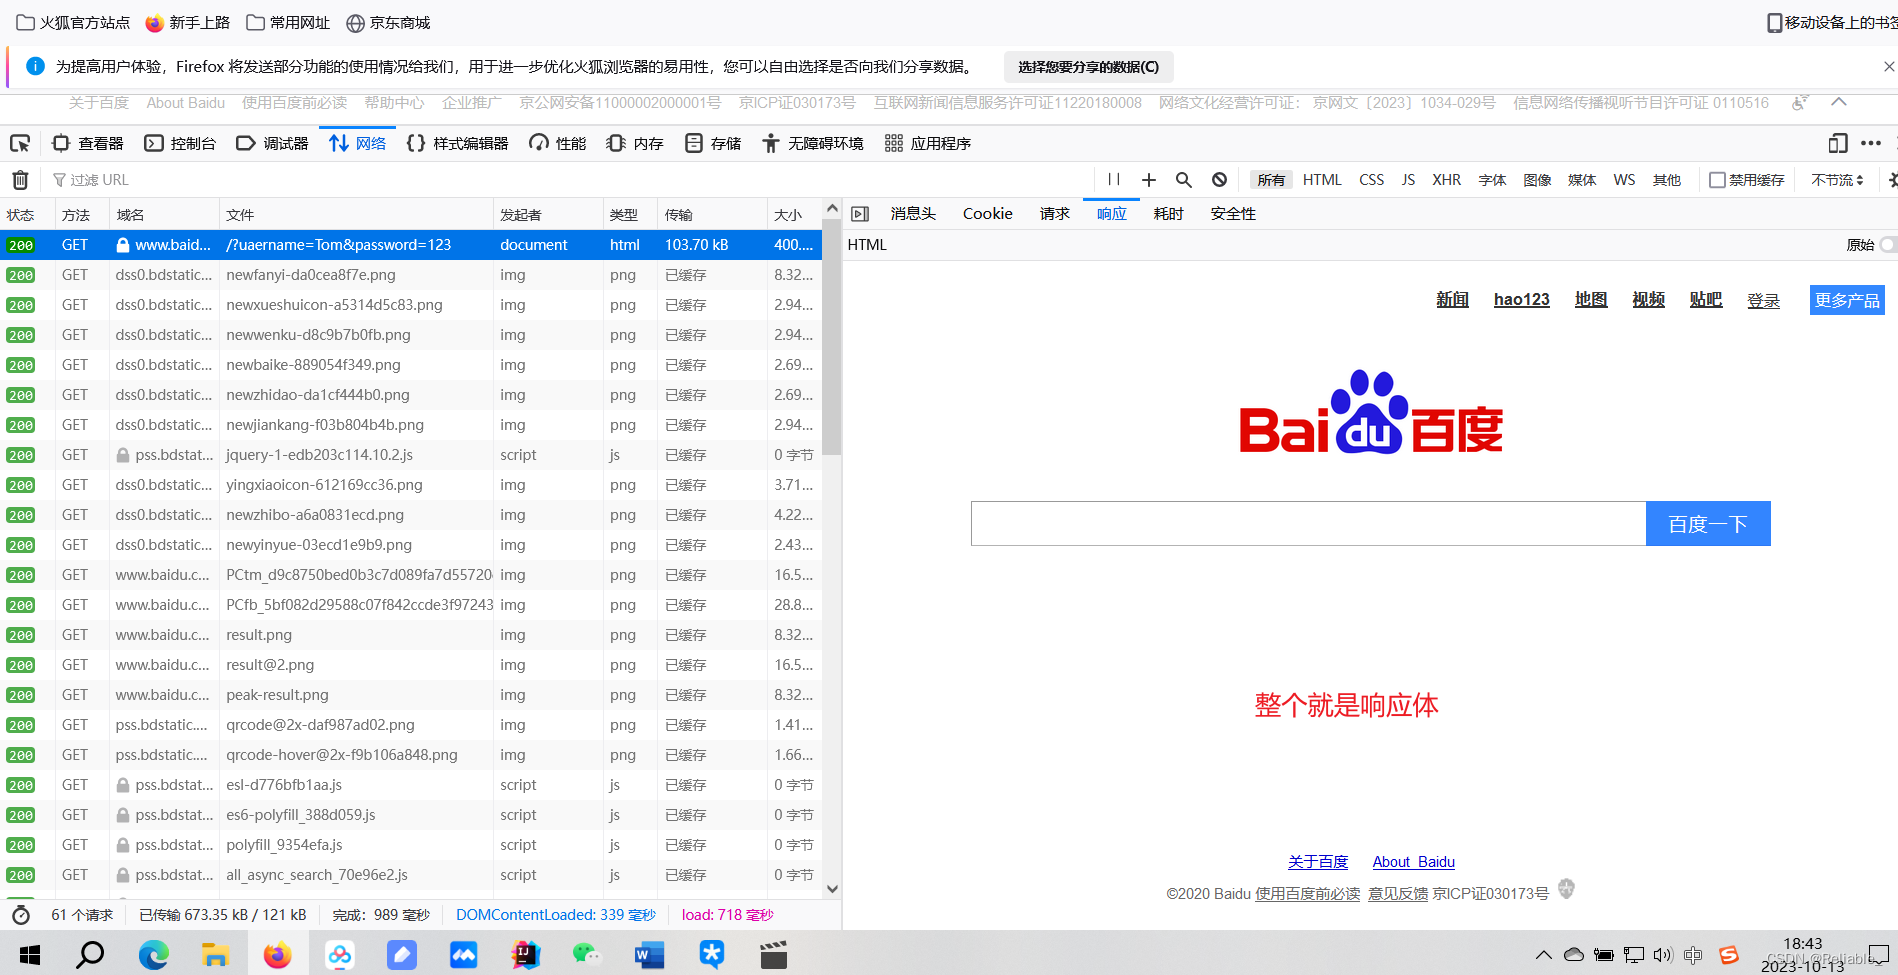Sort by the File (文件) column header
Screen dimensions: 1898x975
tap(356, 215)
